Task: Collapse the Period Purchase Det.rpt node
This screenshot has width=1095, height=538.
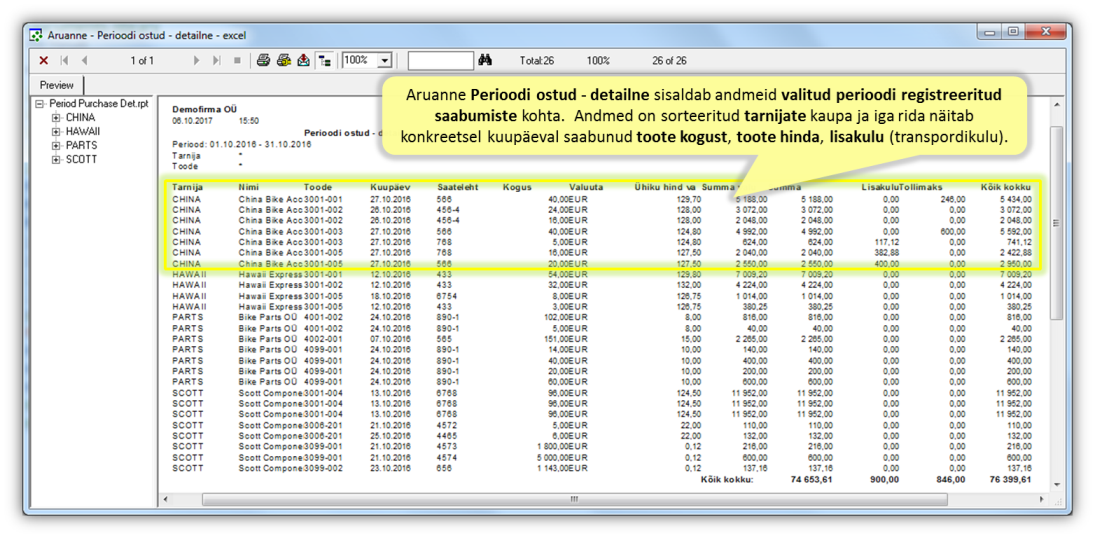Action: point(39,103)
